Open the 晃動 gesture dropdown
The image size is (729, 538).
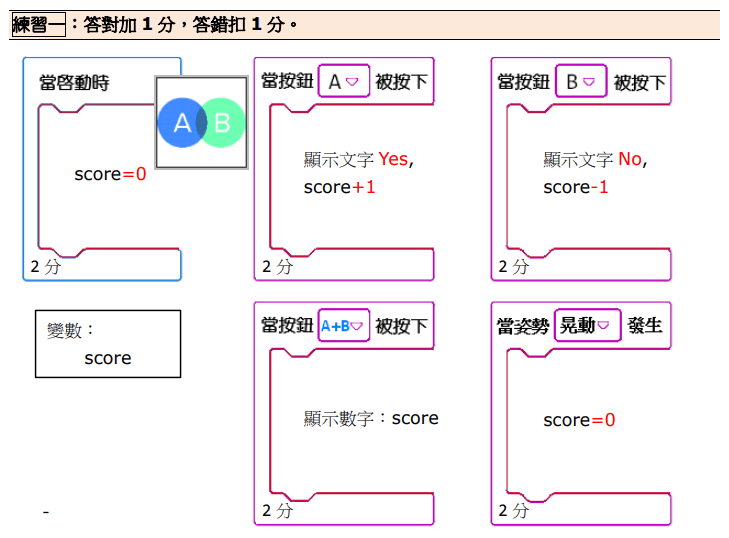coord(587,325)
